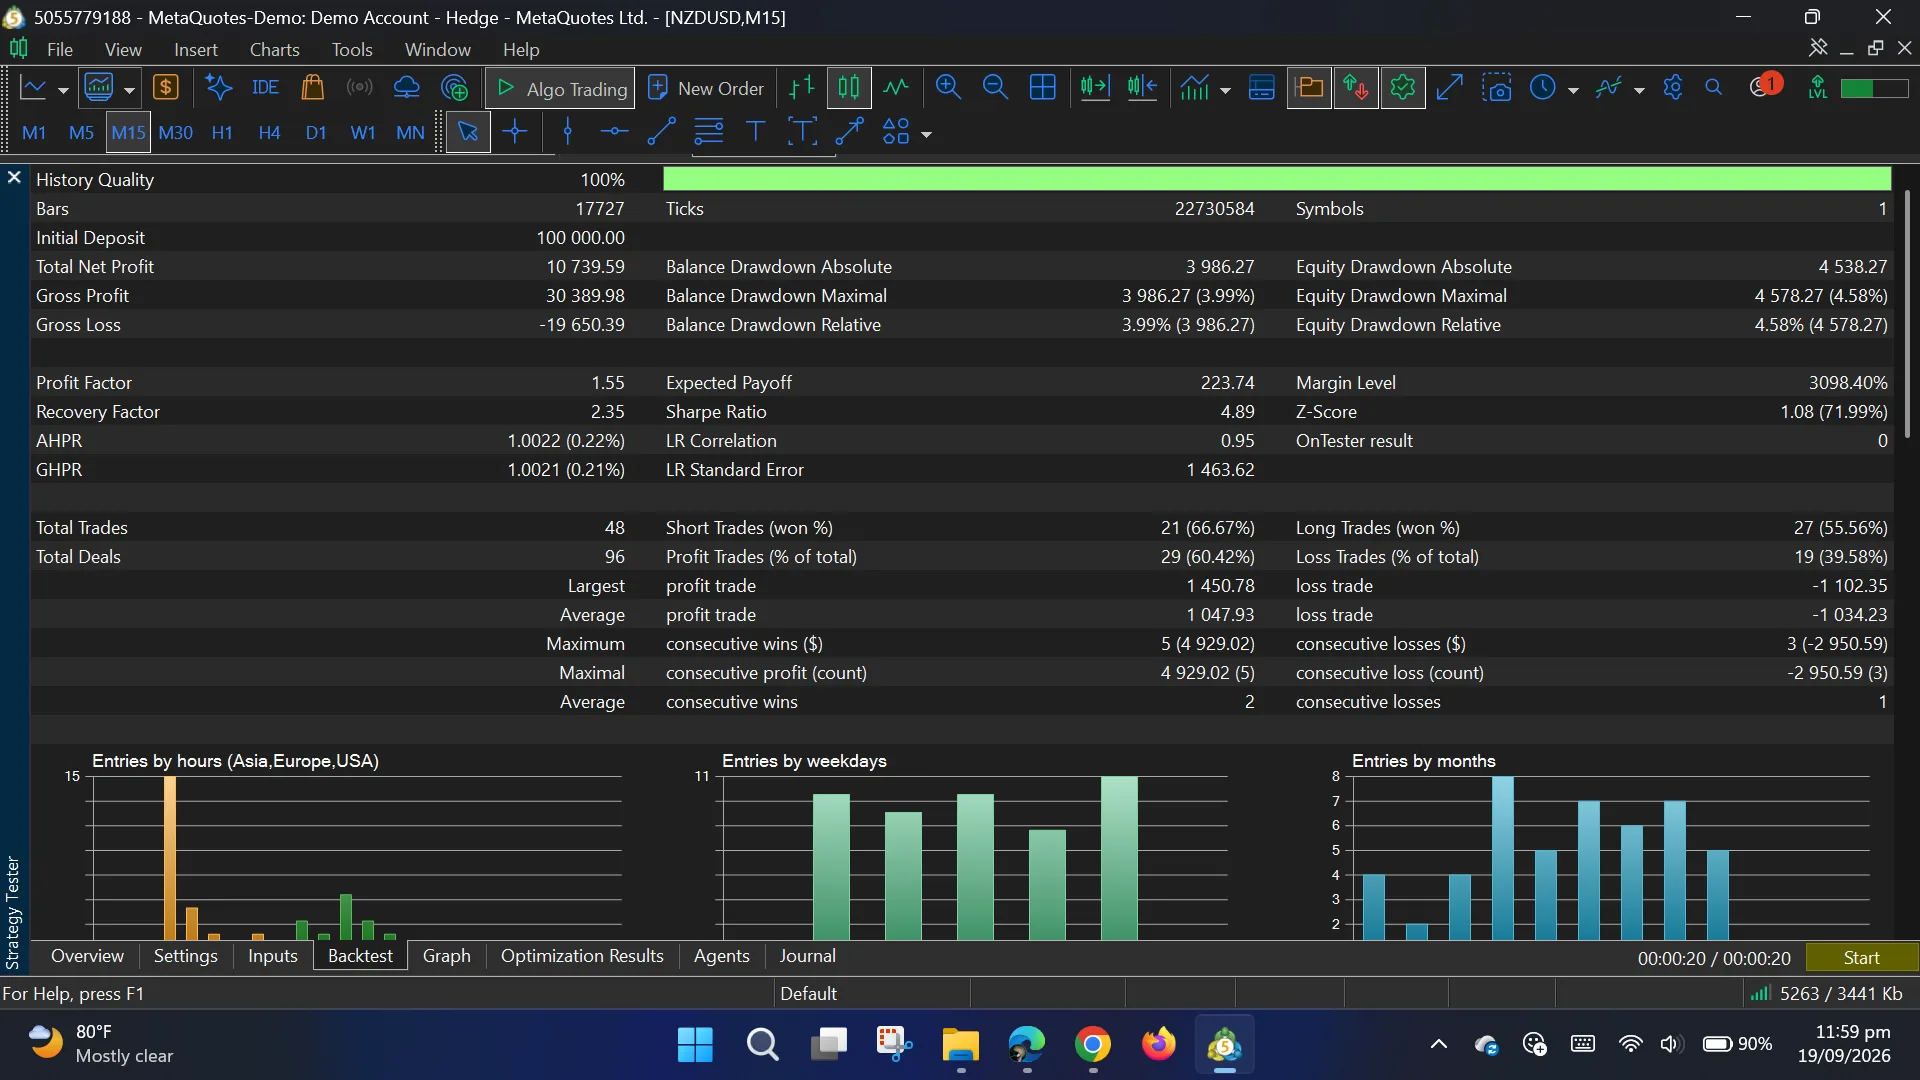Expand the clock periods dropdown arrow

[1573, 90]
